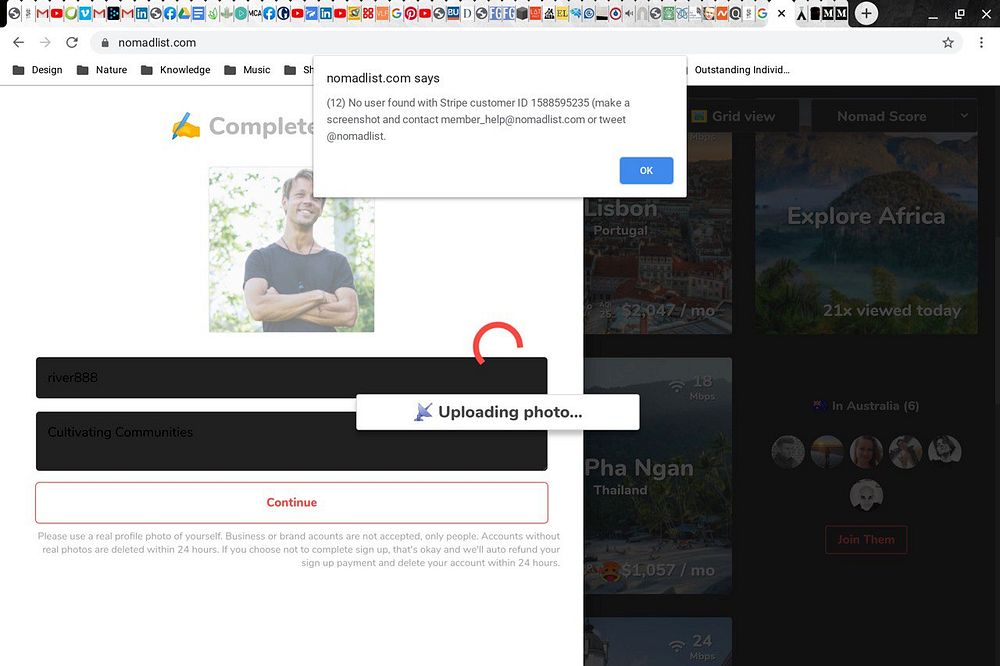Screen dimensions: 1000x666
Task: Click the river888 username field
Action: 291,378
